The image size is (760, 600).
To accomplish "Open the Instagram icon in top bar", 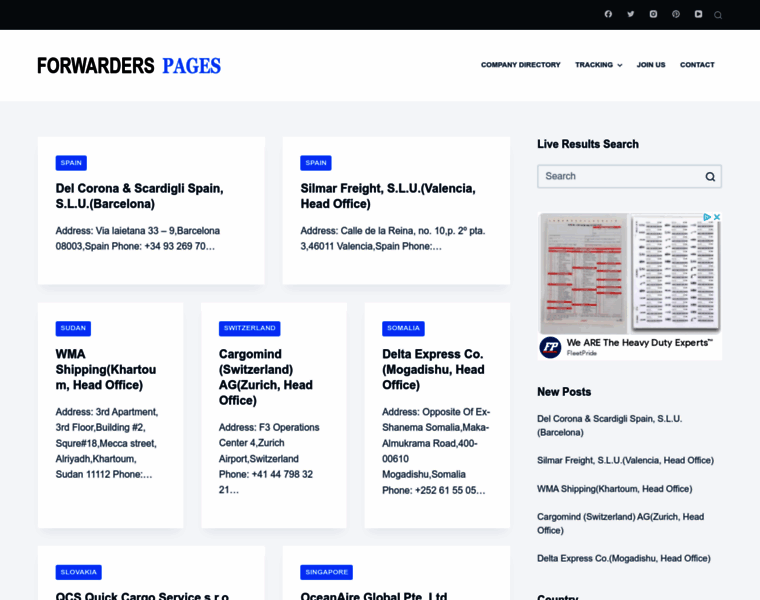I will tap(653, 14).
